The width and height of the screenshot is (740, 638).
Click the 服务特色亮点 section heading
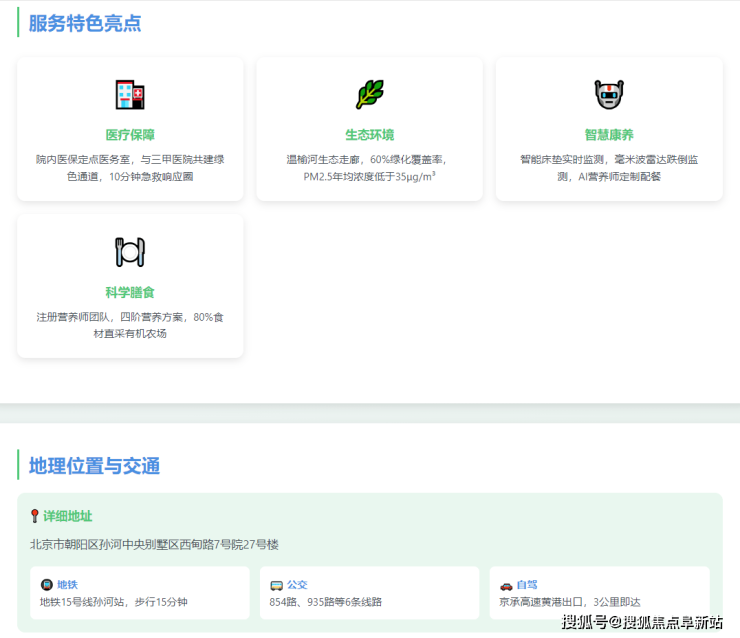point(85,23)
